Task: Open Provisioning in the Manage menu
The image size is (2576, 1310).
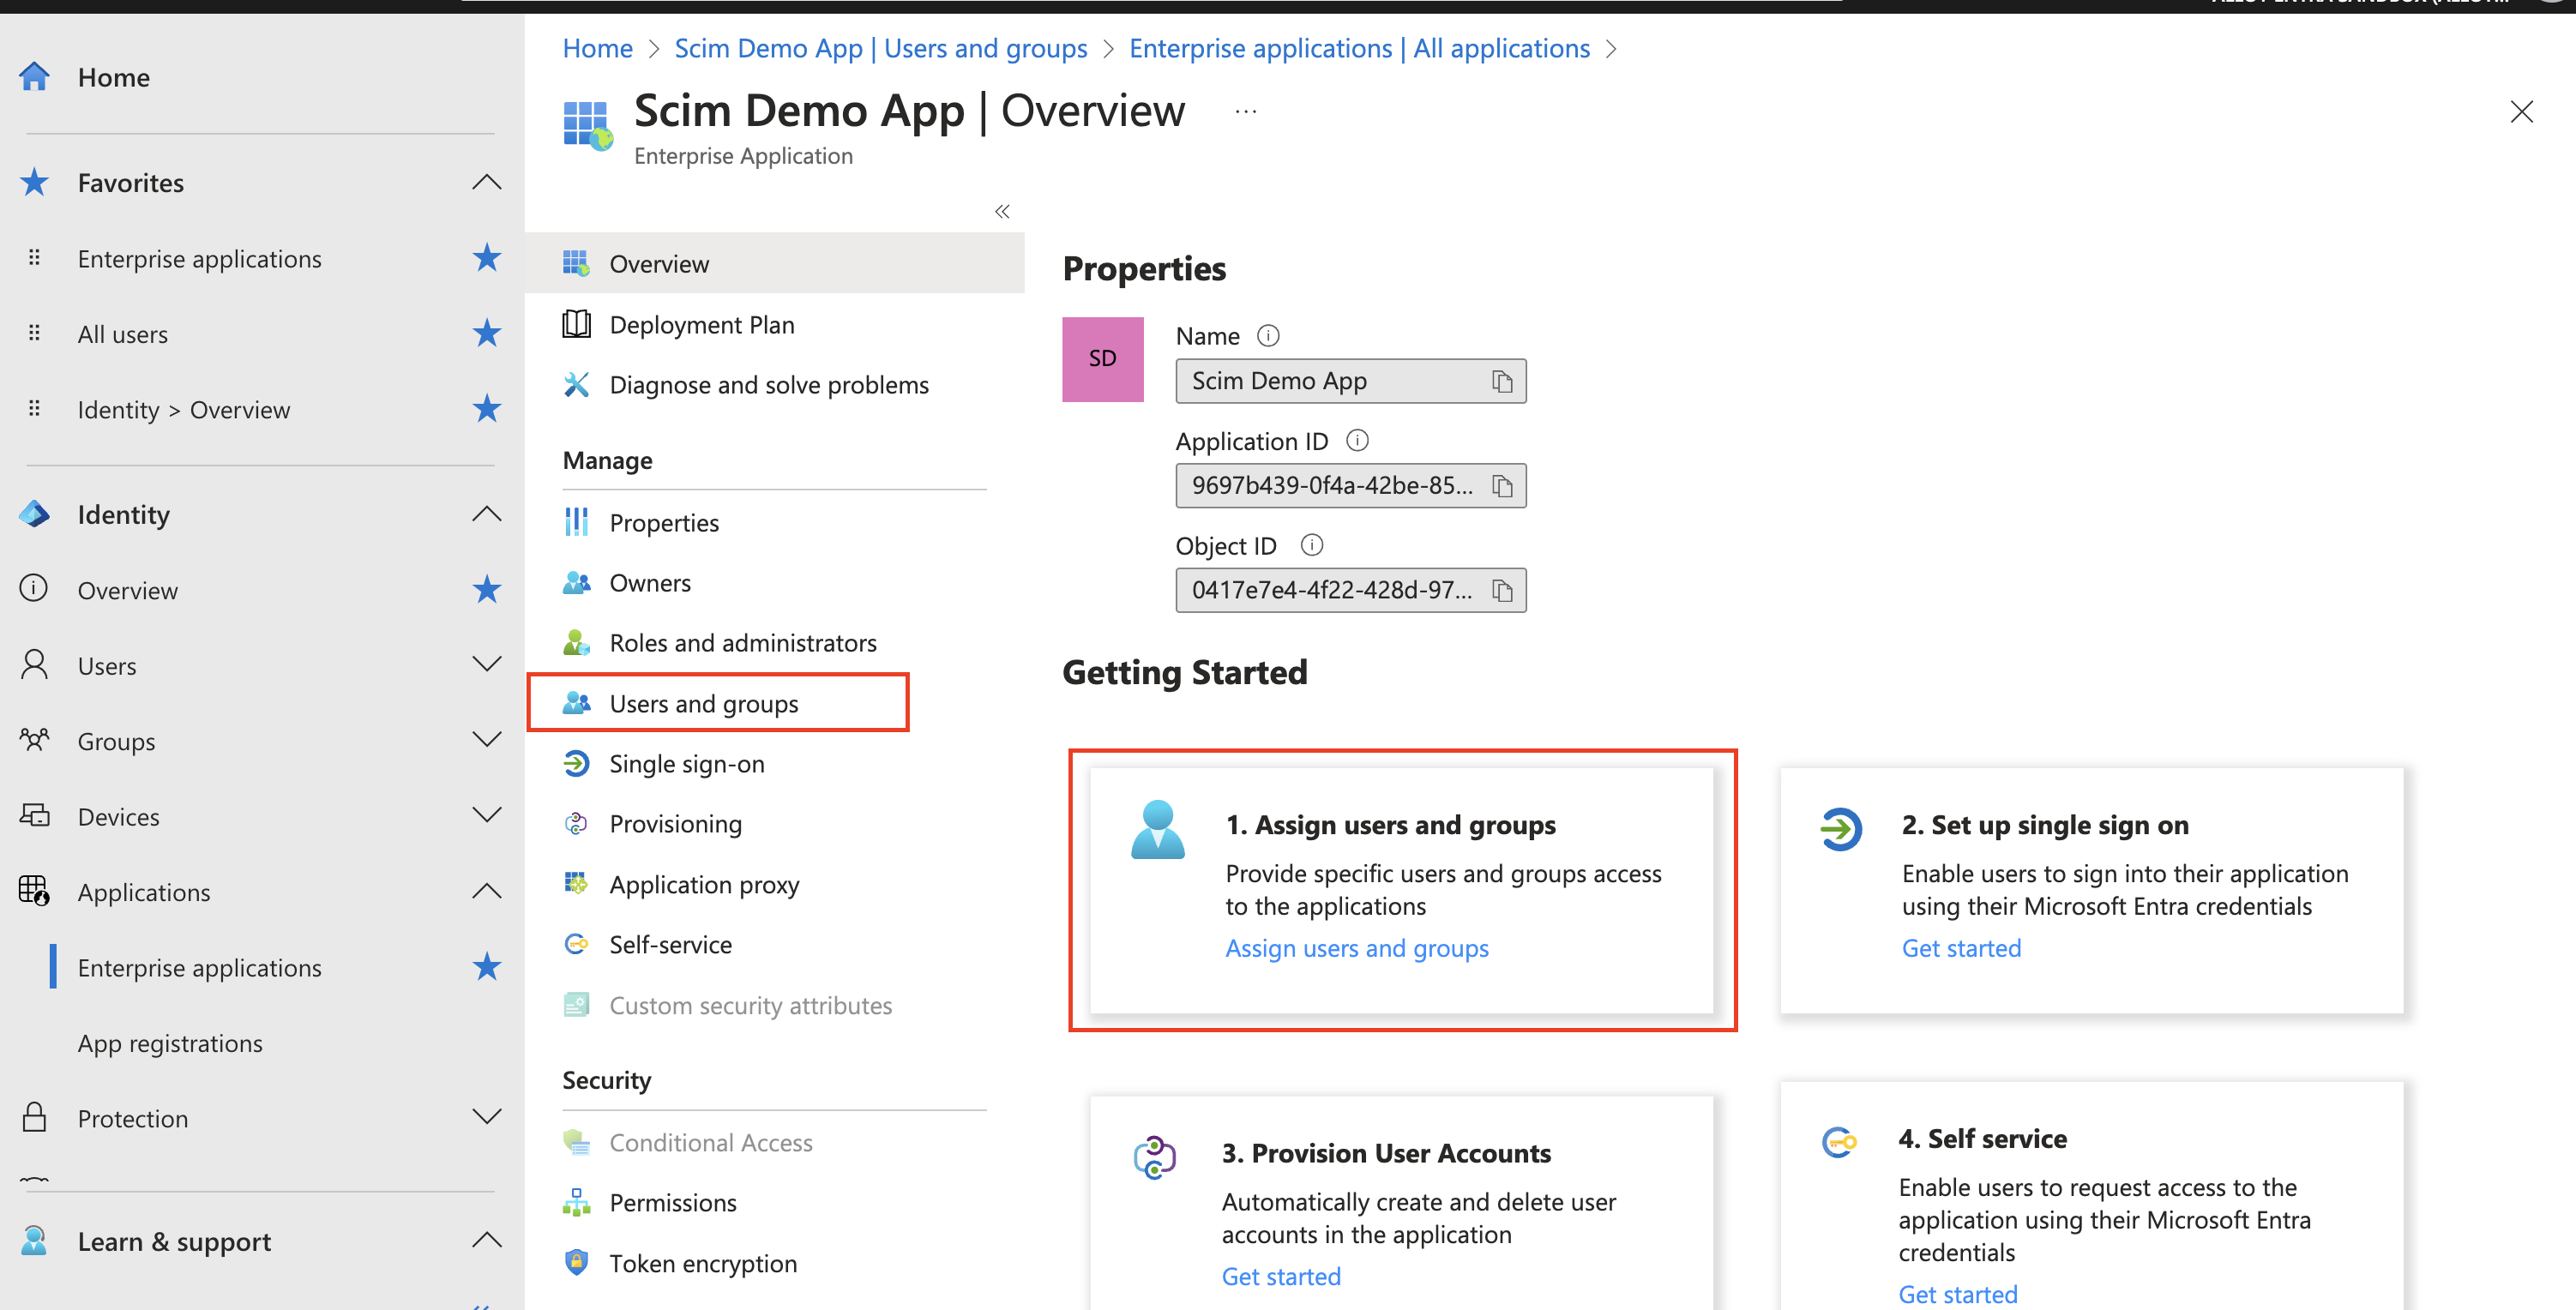Action: click(675, 824)
